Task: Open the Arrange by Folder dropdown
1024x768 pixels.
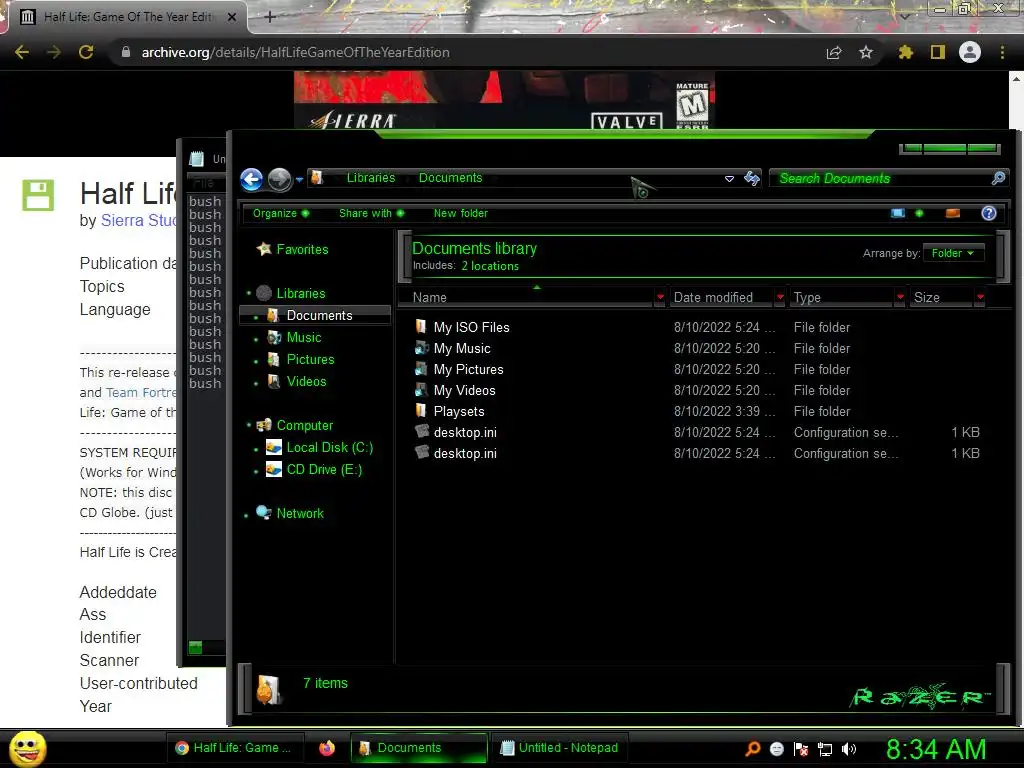Action: click(x=953, y=253)
